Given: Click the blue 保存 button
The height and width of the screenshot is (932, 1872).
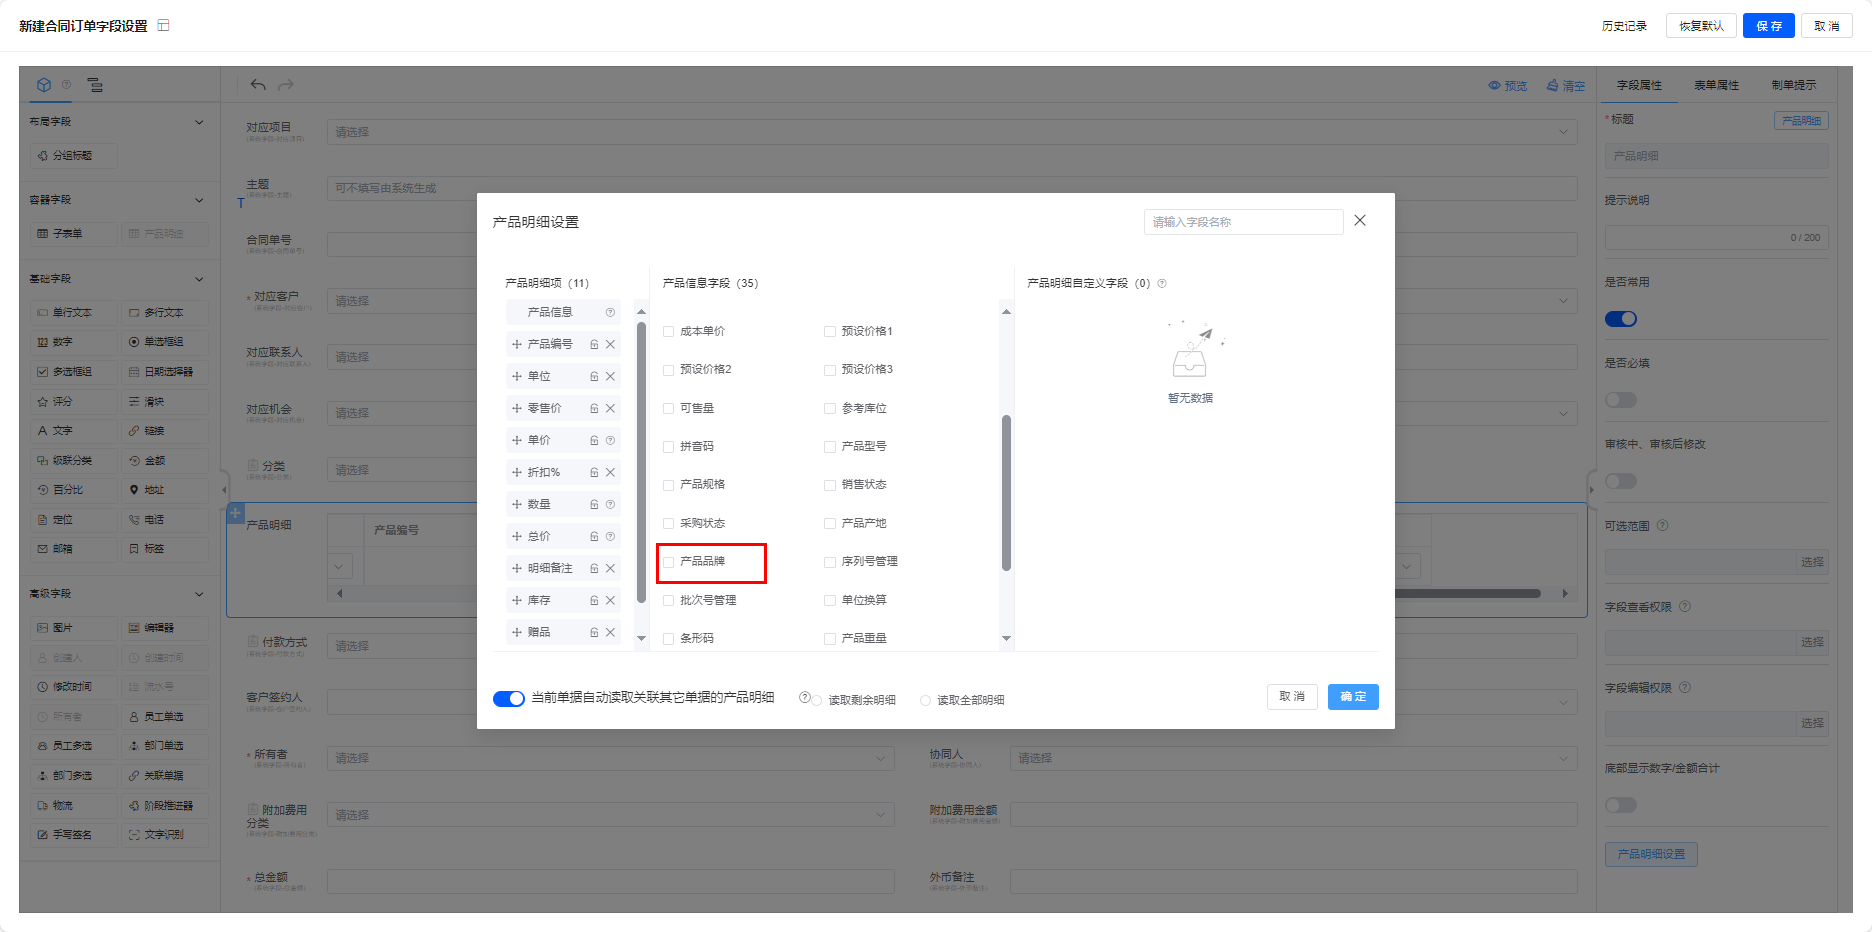Looking at the screenshot, I should click(1769, 26).
